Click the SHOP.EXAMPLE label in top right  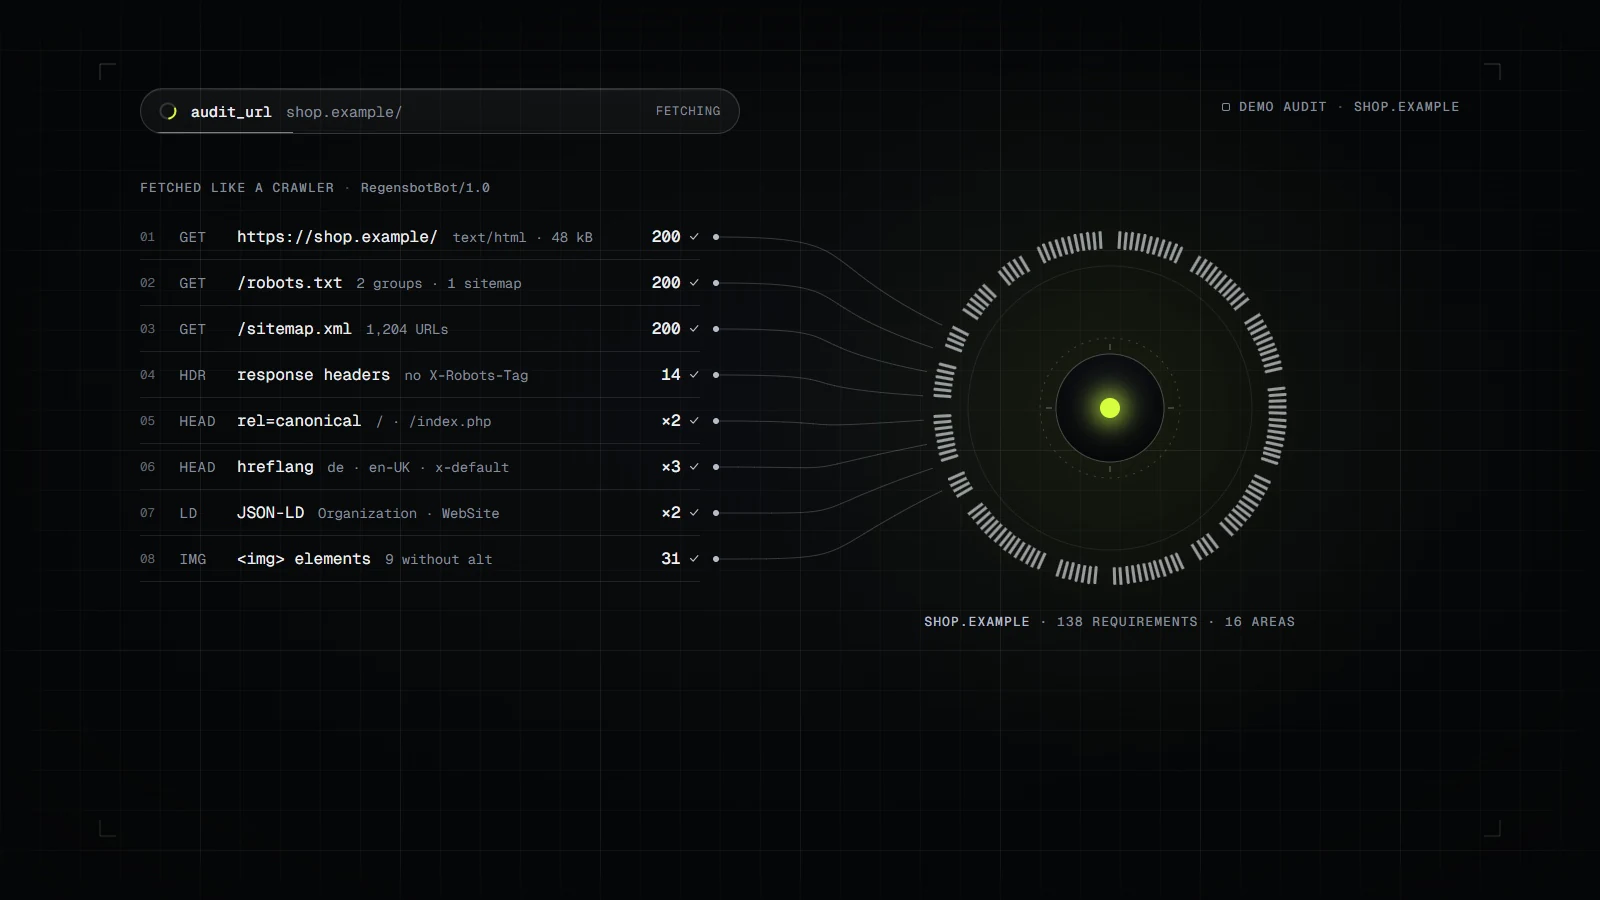(1406, 107)
